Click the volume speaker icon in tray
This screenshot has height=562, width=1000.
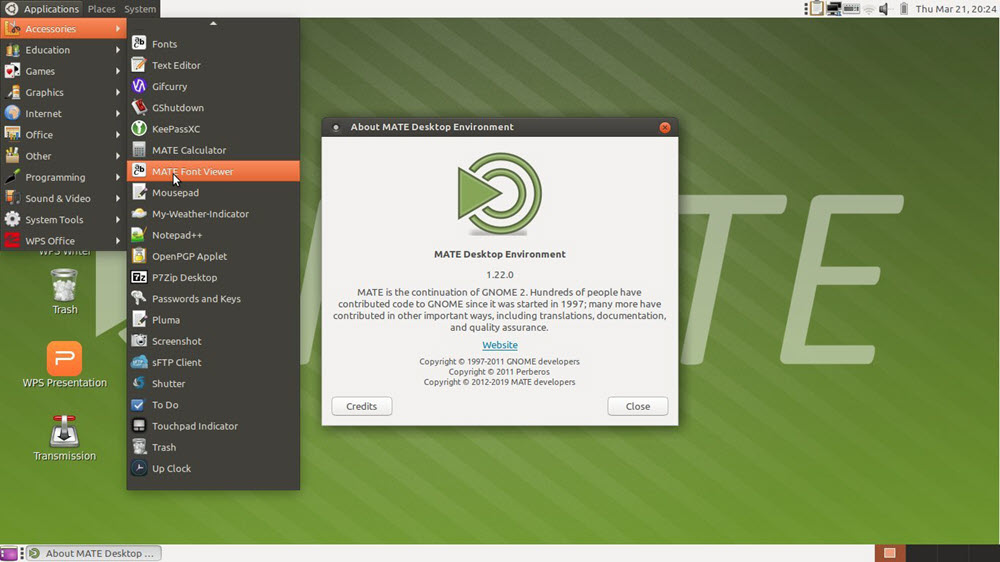(x=883, y=9)
